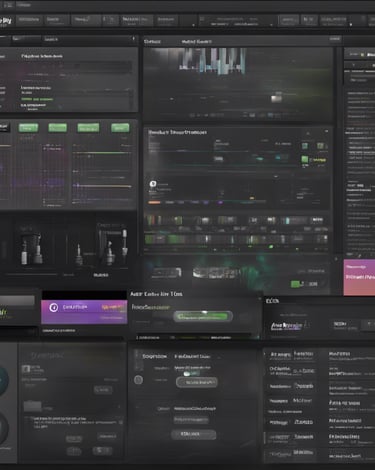Click the first tab label in the center panel header
The width and height of the screenshot is (375, 470).
[x=152, y=42]
